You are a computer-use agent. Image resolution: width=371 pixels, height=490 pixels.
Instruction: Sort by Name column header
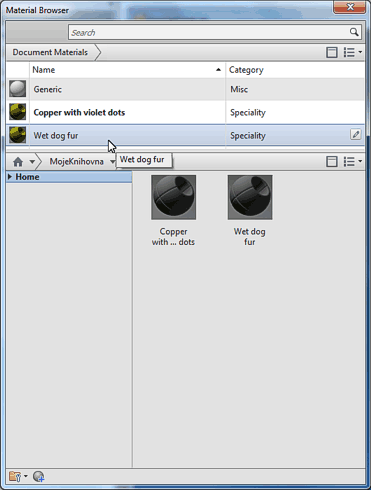127,70
